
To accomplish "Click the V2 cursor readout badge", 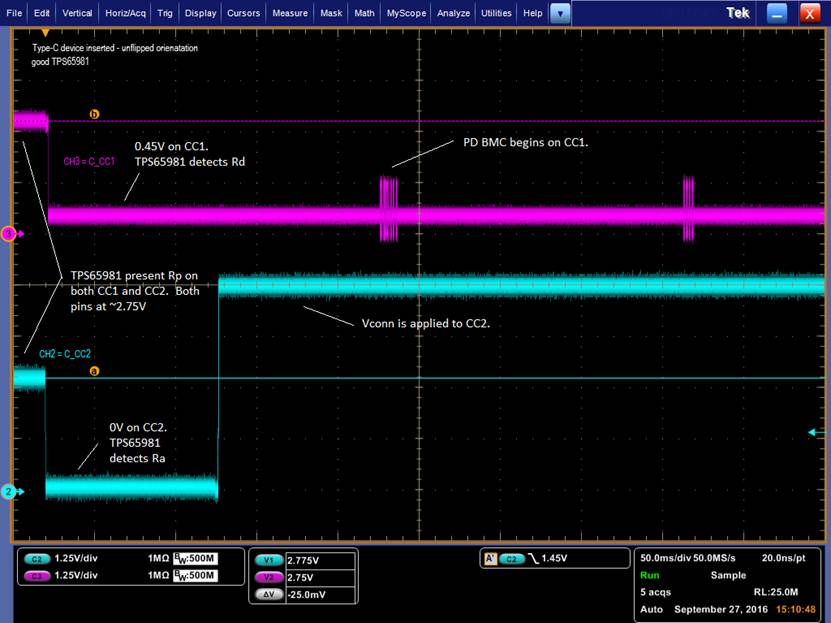I will (x=269, y=577).
